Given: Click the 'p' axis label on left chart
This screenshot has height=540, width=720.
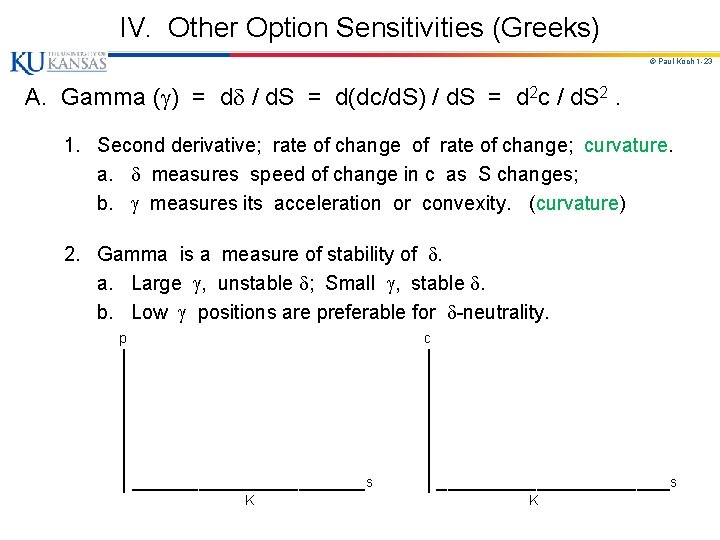Looking at the screenshot, I should tap(123, 339).
